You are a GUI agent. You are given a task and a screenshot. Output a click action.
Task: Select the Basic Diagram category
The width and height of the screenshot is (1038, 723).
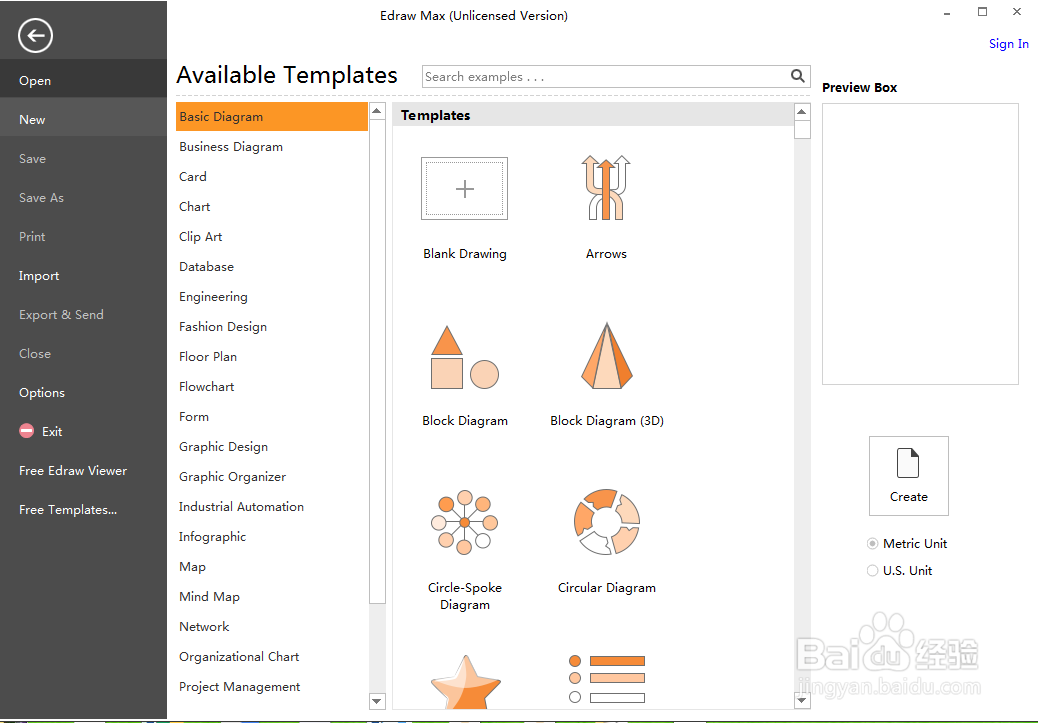[x=272, y=117]
